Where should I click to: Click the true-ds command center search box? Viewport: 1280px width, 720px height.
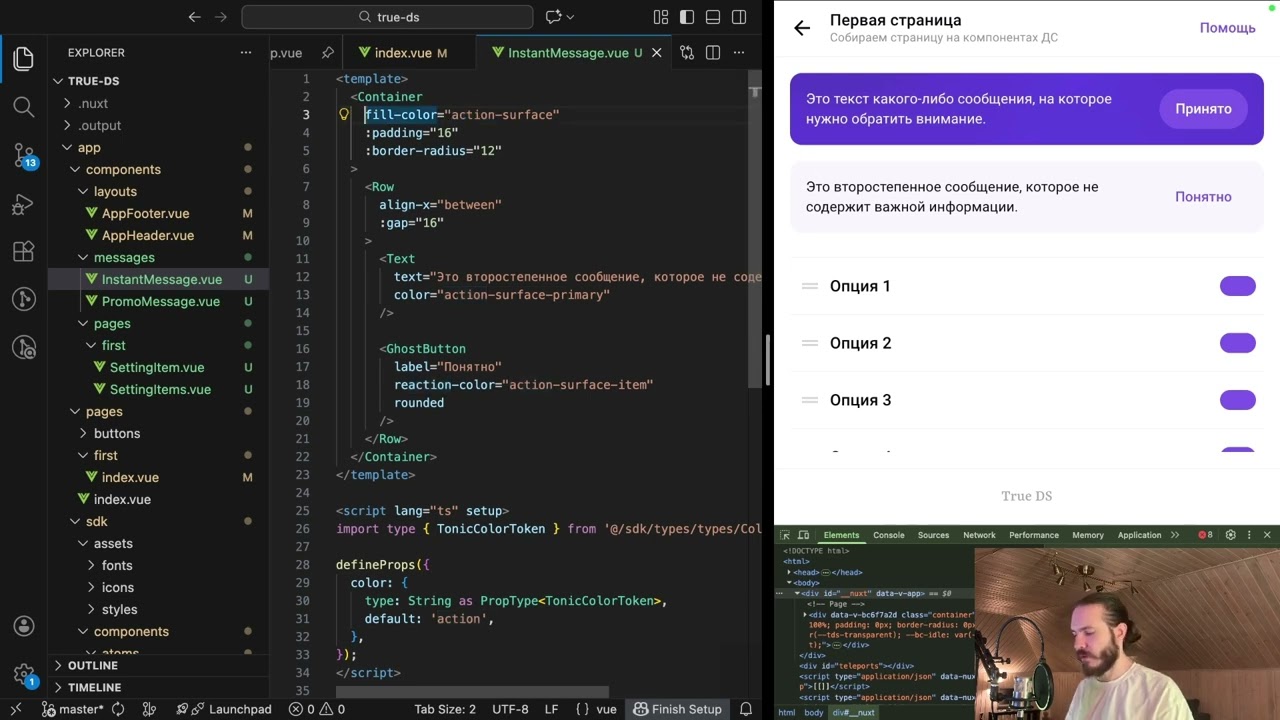point(387,17)
